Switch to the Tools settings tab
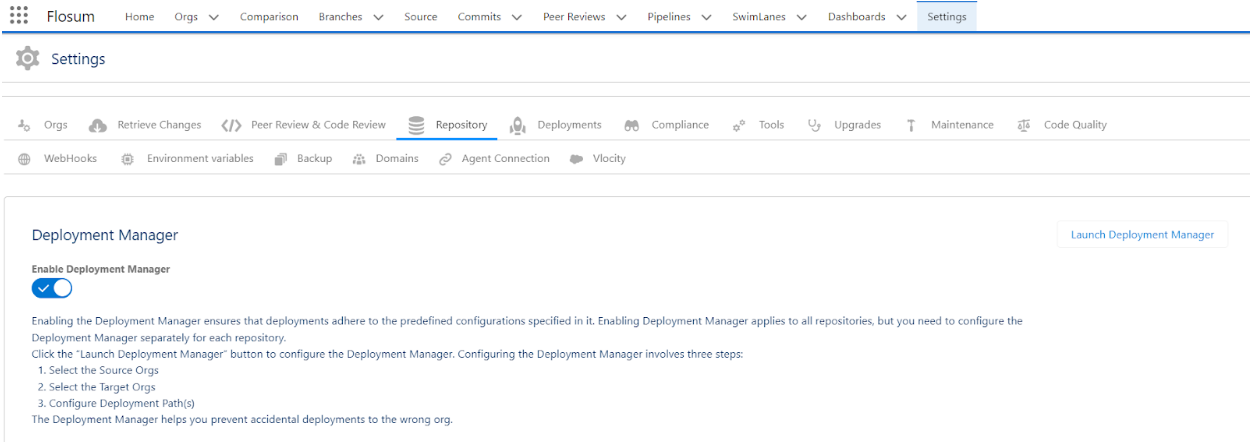The image size is (1256, 442). [x=771, y=125]
